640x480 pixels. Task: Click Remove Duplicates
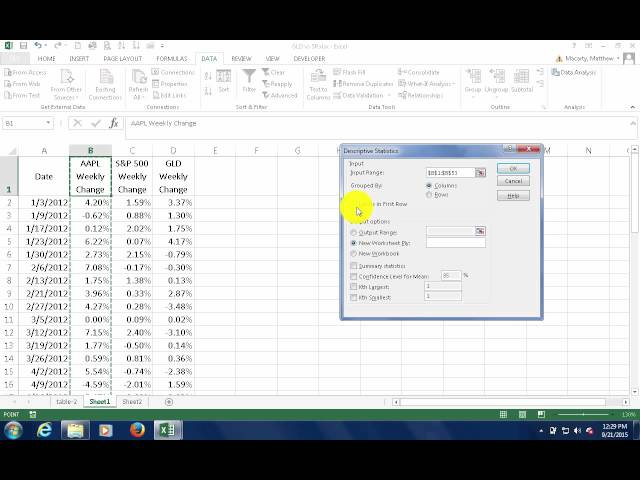363,84
